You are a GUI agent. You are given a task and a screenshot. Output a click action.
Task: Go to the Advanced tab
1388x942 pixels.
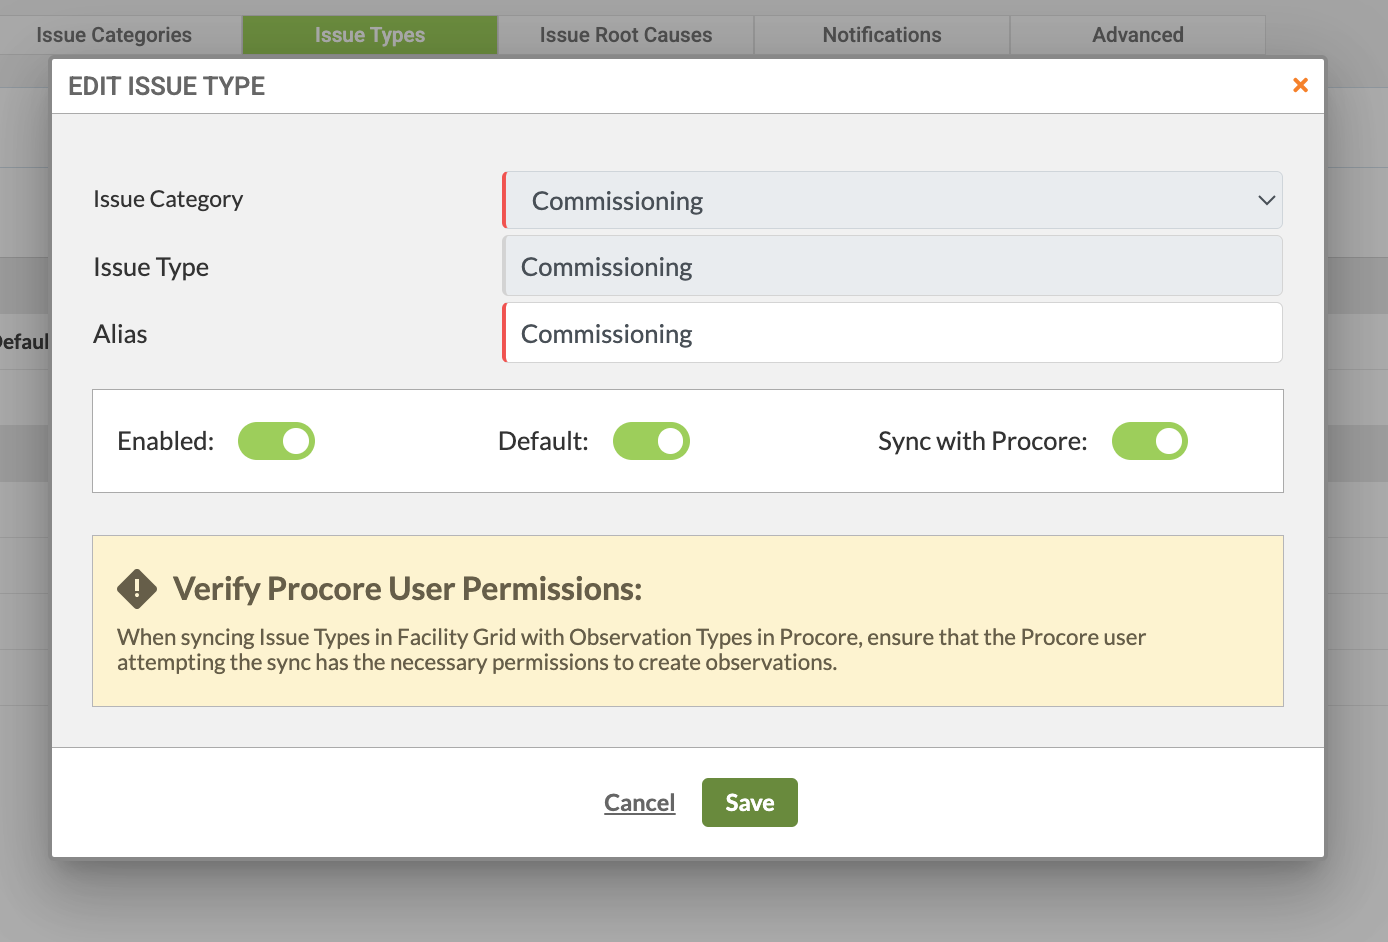point(1137,34)
